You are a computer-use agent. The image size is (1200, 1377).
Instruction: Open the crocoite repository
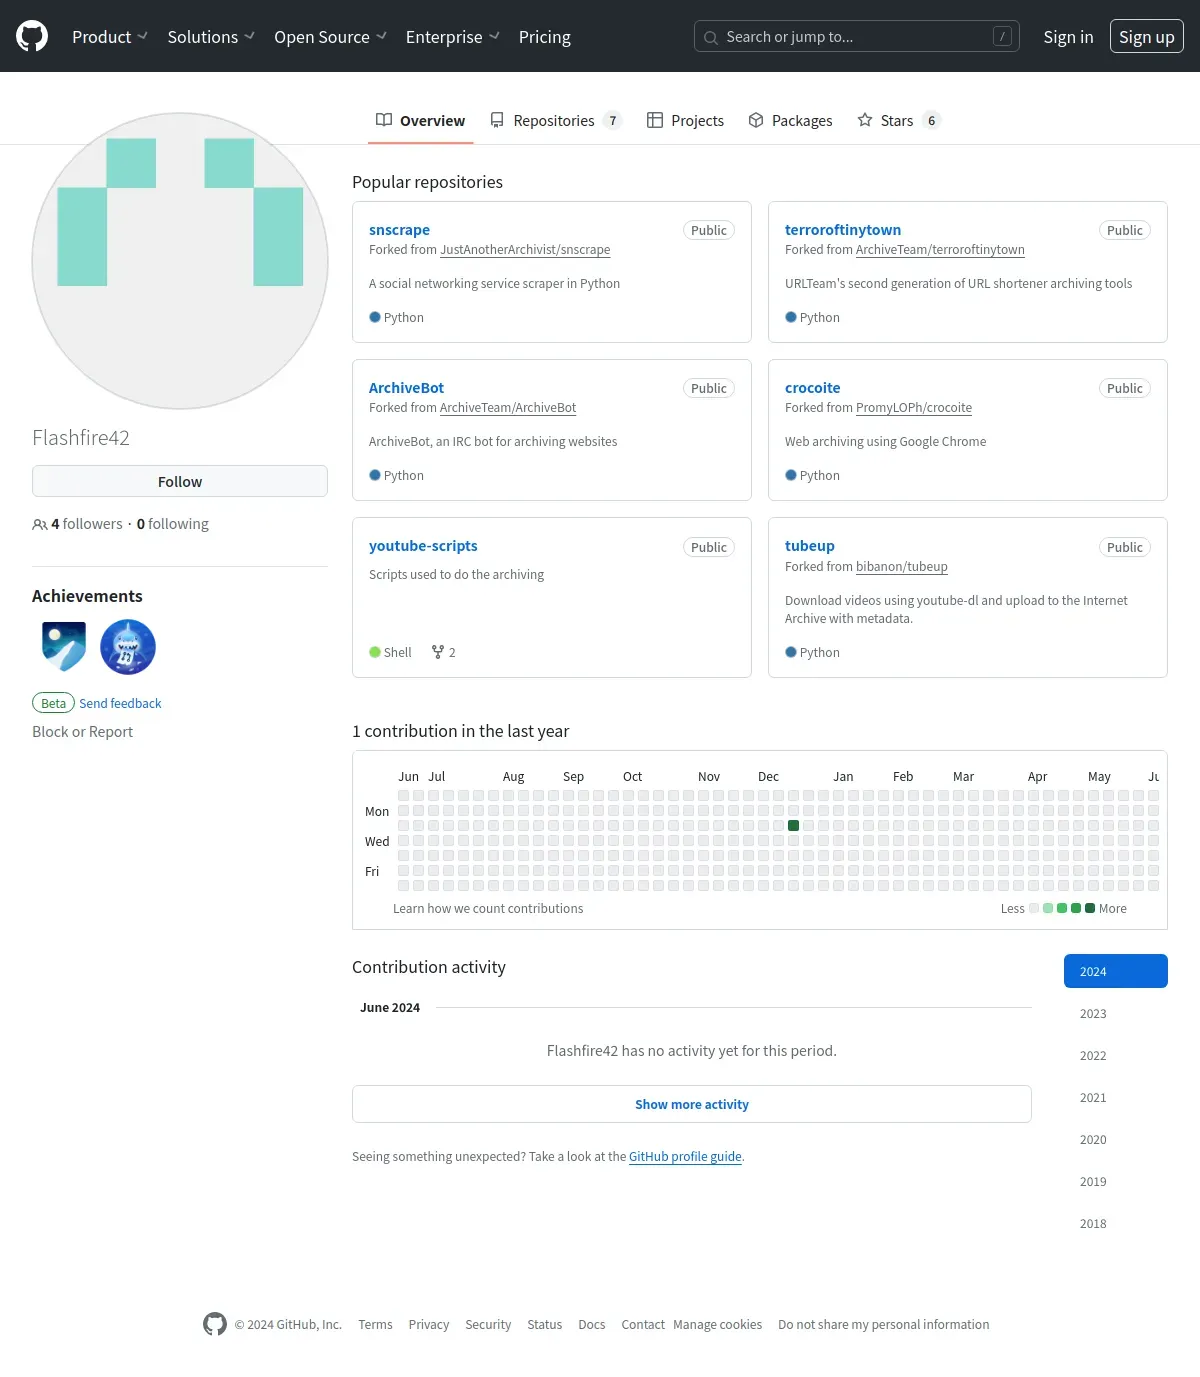[x=812, y=388]
